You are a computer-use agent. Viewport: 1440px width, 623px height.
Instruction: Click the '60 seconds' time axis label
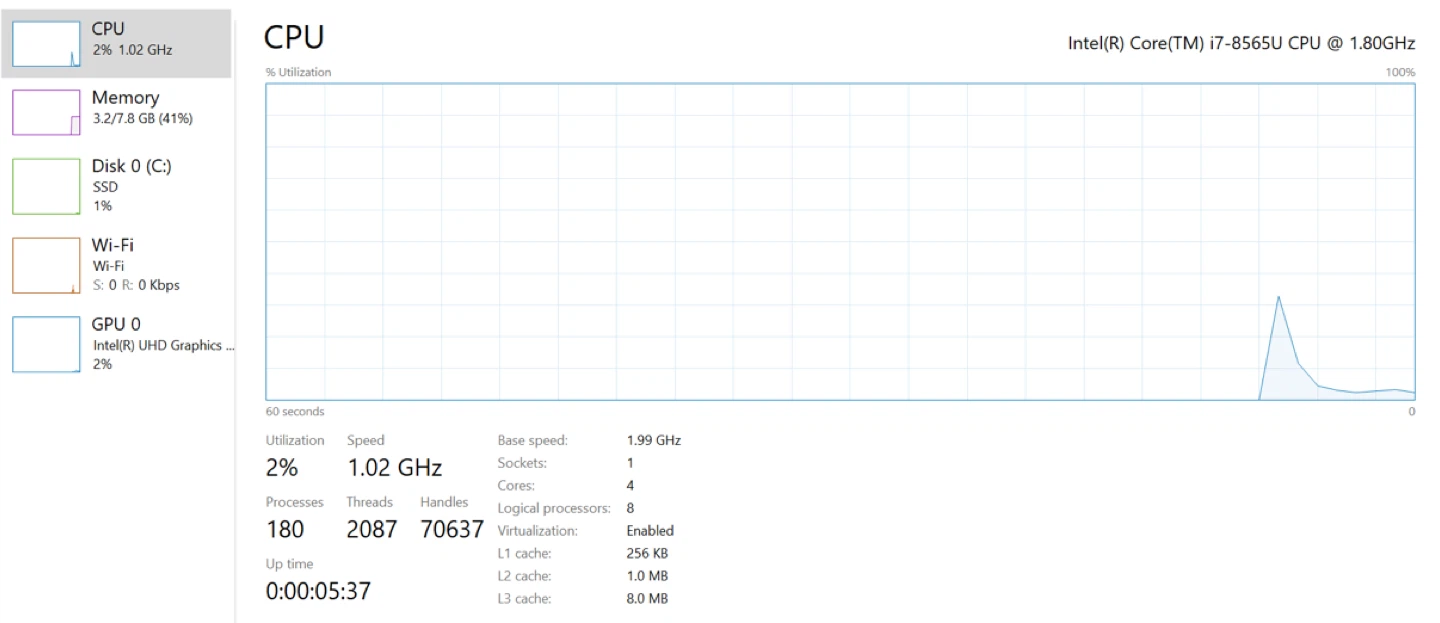tap(295, 411)
